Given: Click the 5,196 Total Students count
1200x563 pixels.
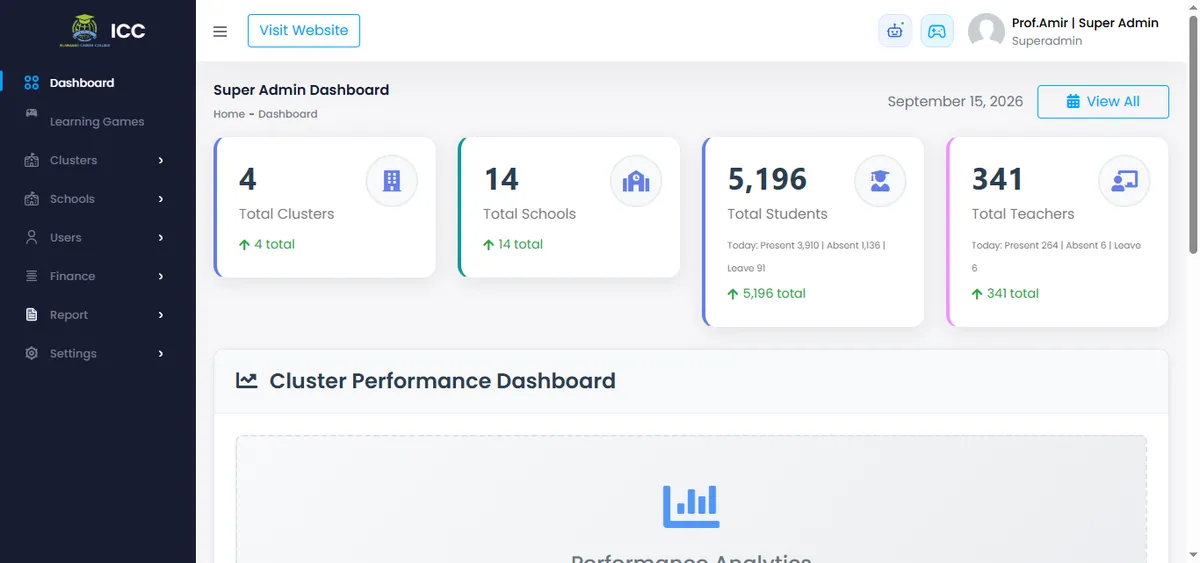Looking at the screenshot, I should click(767, 179).
